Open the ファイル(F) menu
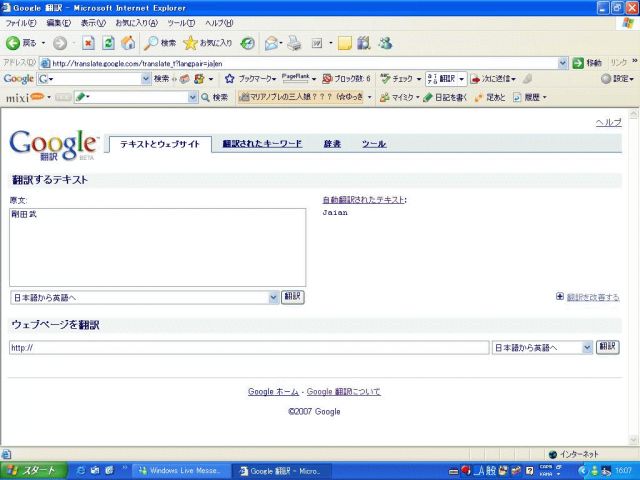This screenshot has height=480, width=640. pos(20,23)
